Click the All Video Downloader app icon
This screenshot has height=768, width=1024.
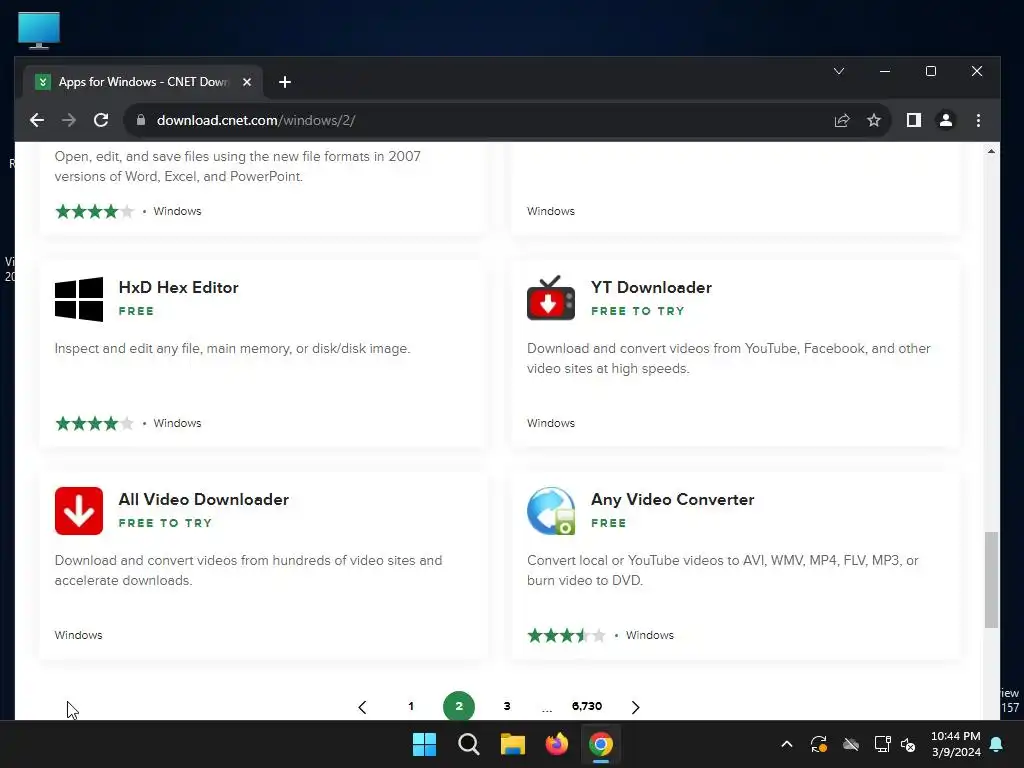pos(79,511)
